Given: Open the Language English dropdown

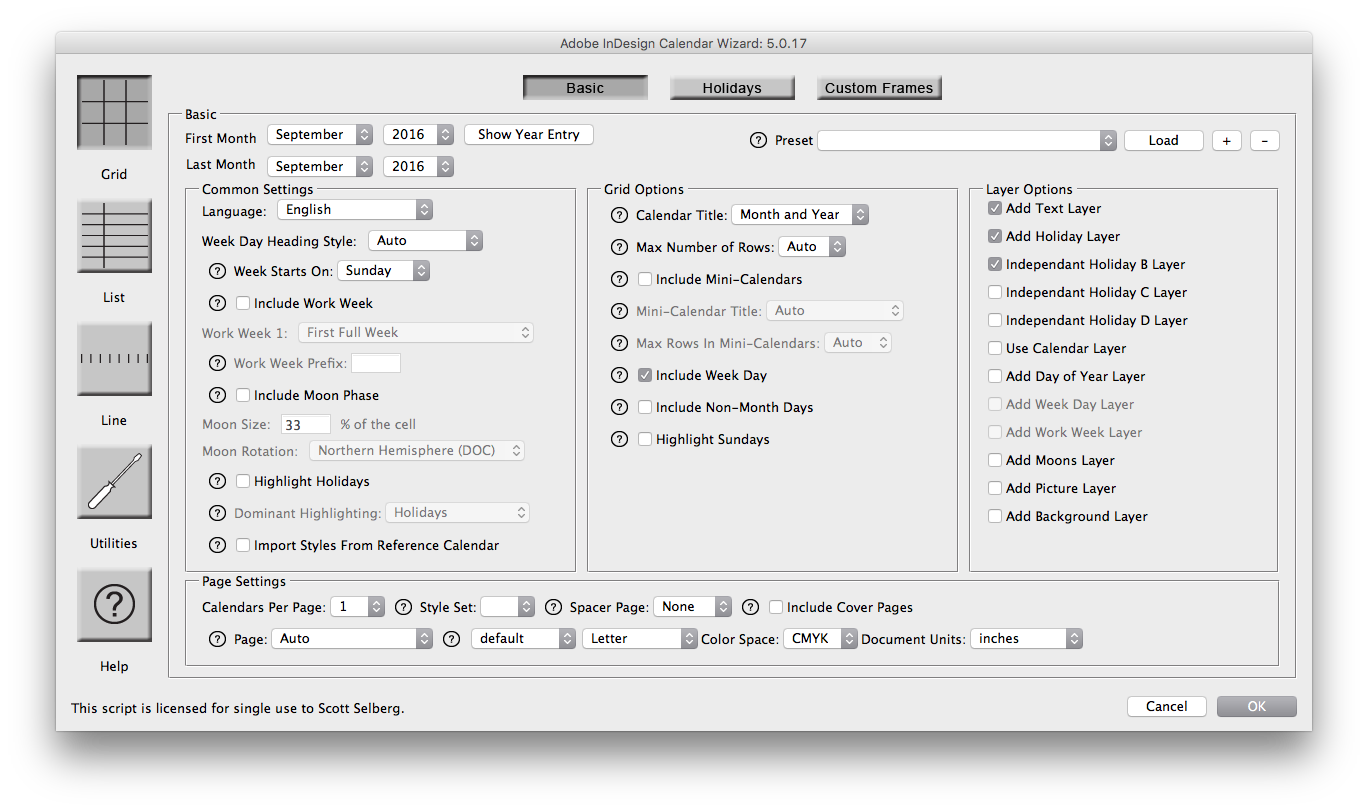Looking at the screenshot, I should [x=355, y=209].
